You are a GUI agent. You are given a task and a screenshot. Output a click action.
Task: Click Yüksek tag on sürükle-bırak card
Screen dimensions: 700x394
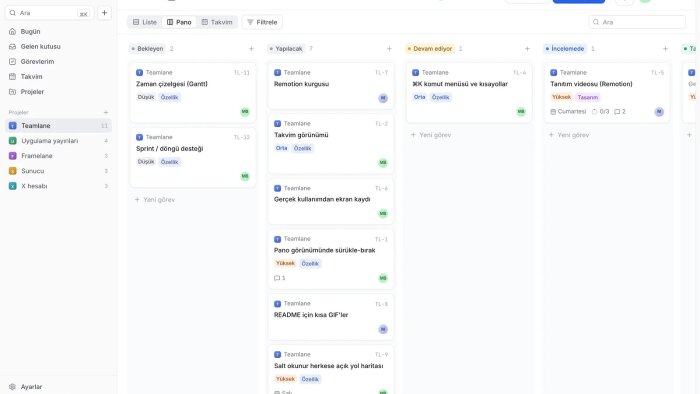285,264
